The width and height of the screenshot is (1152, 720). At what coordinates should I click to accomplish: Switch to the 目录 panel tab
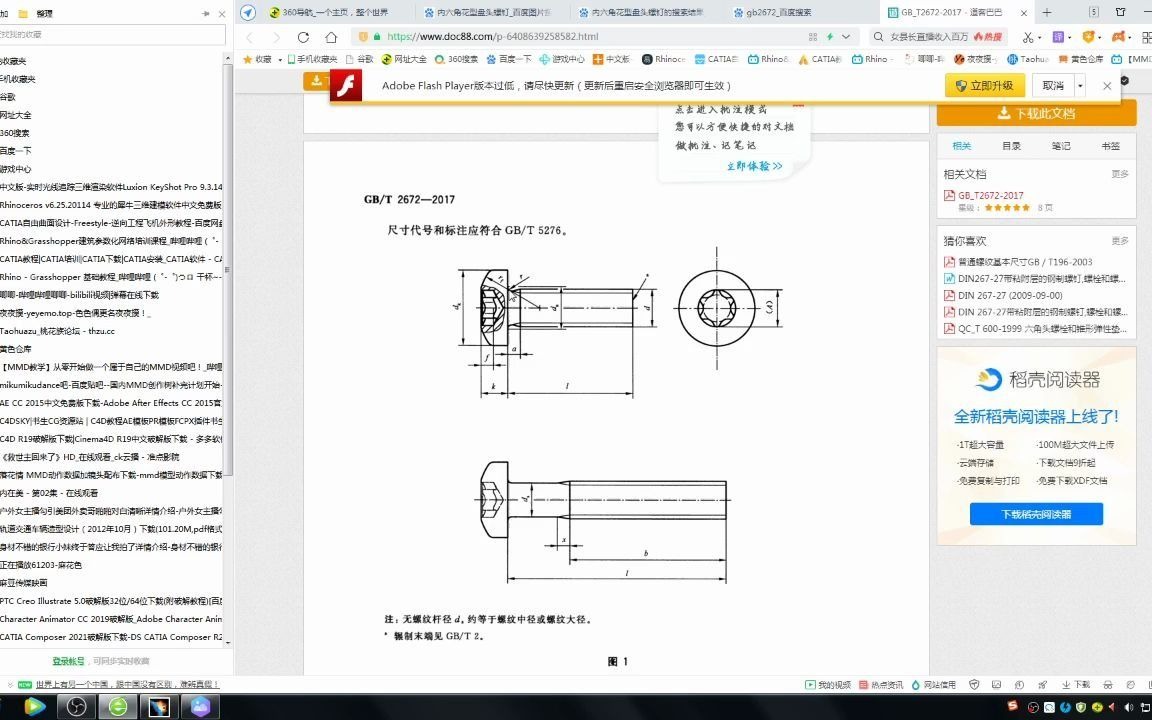[x=1012, y=147]
